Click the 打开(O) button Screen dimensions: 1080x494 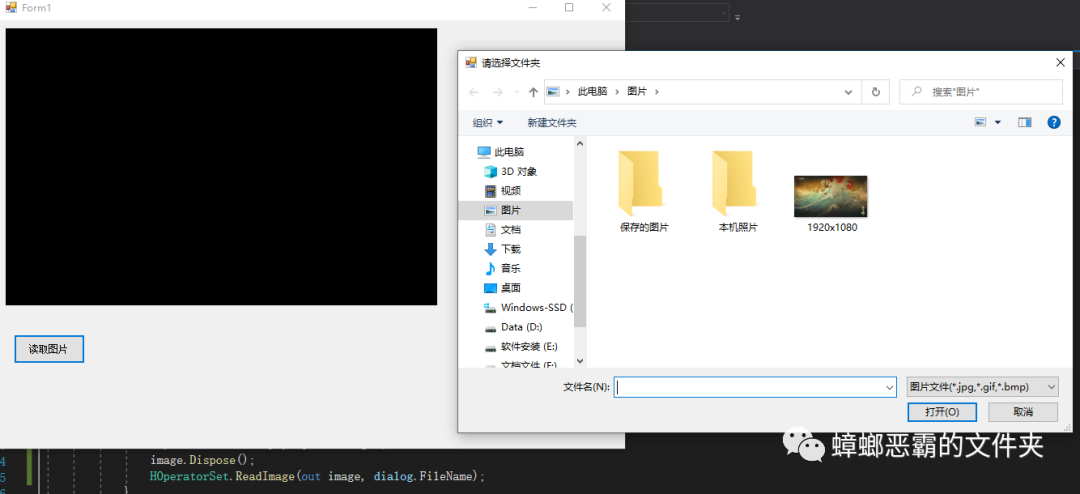click(942, 412)
